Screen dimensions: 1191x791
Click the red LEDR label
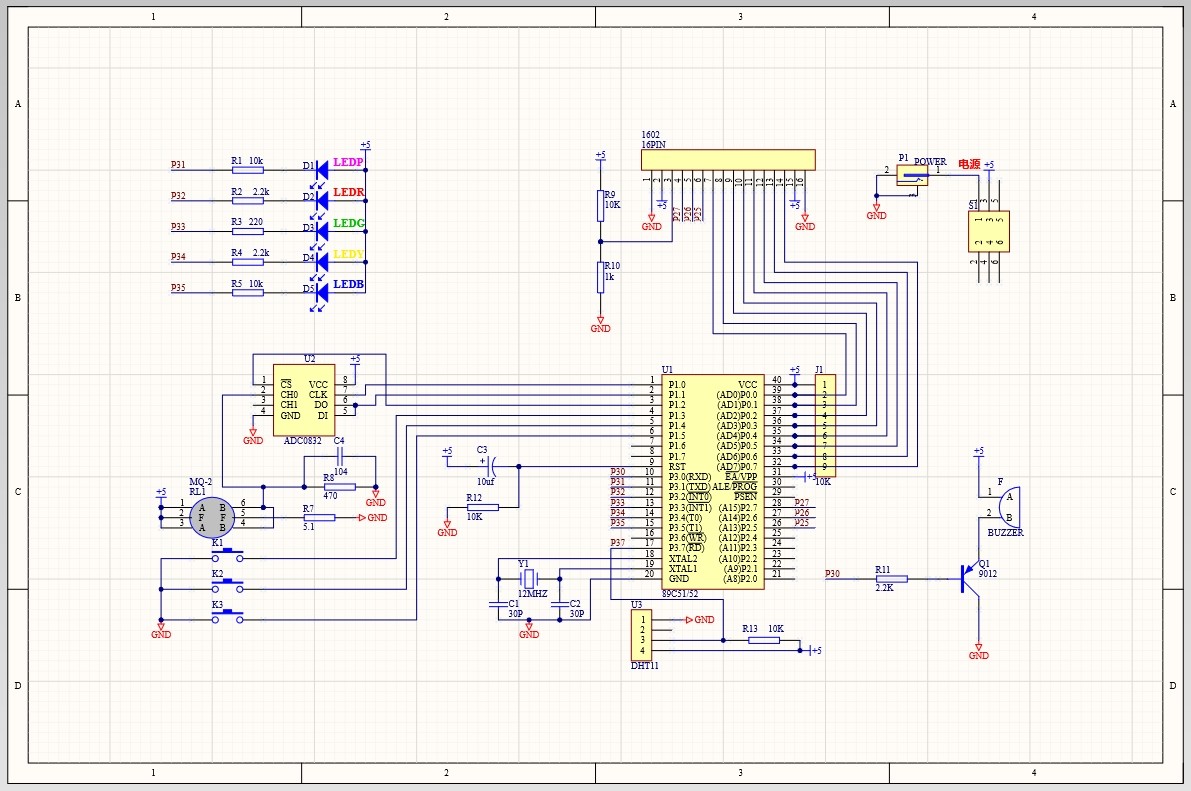click(x=349, y=192)
